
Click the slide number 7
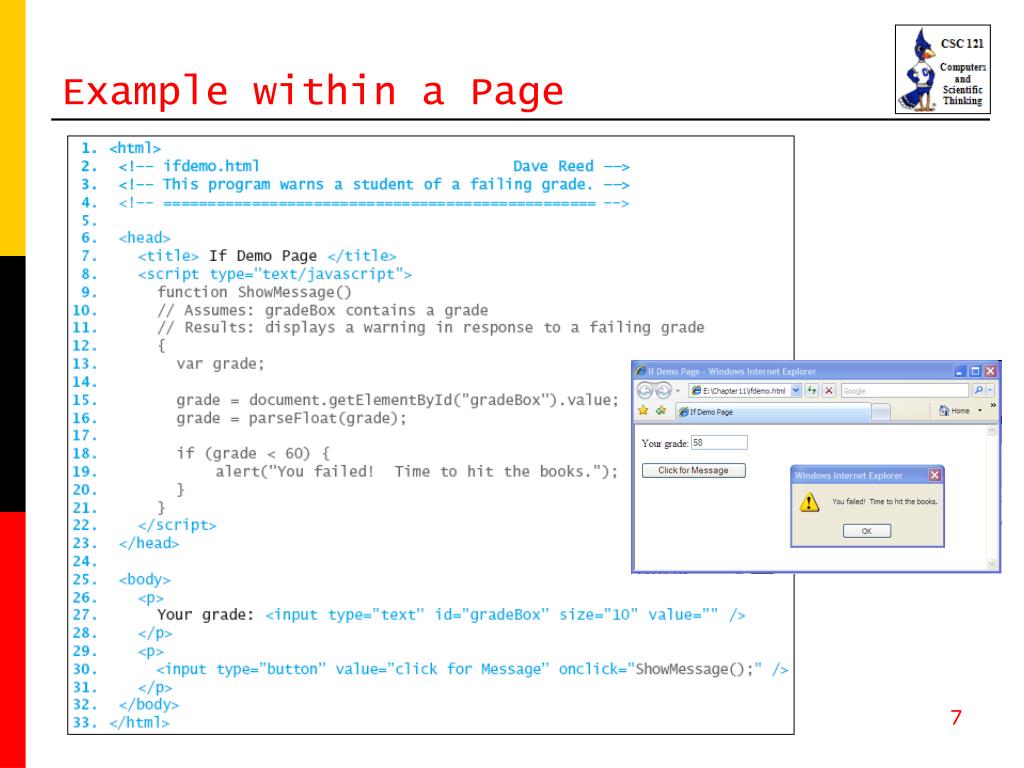[x=956, y=718]
